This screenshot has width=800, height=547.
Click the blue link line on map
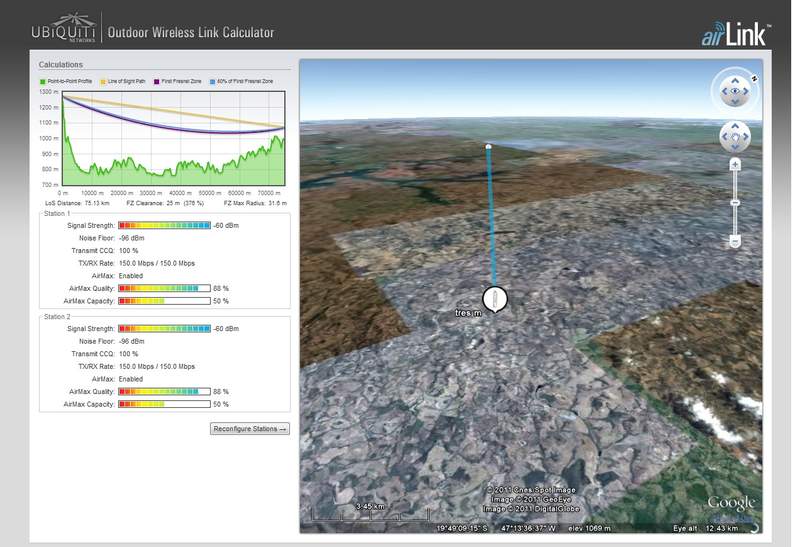click(491, 217)
